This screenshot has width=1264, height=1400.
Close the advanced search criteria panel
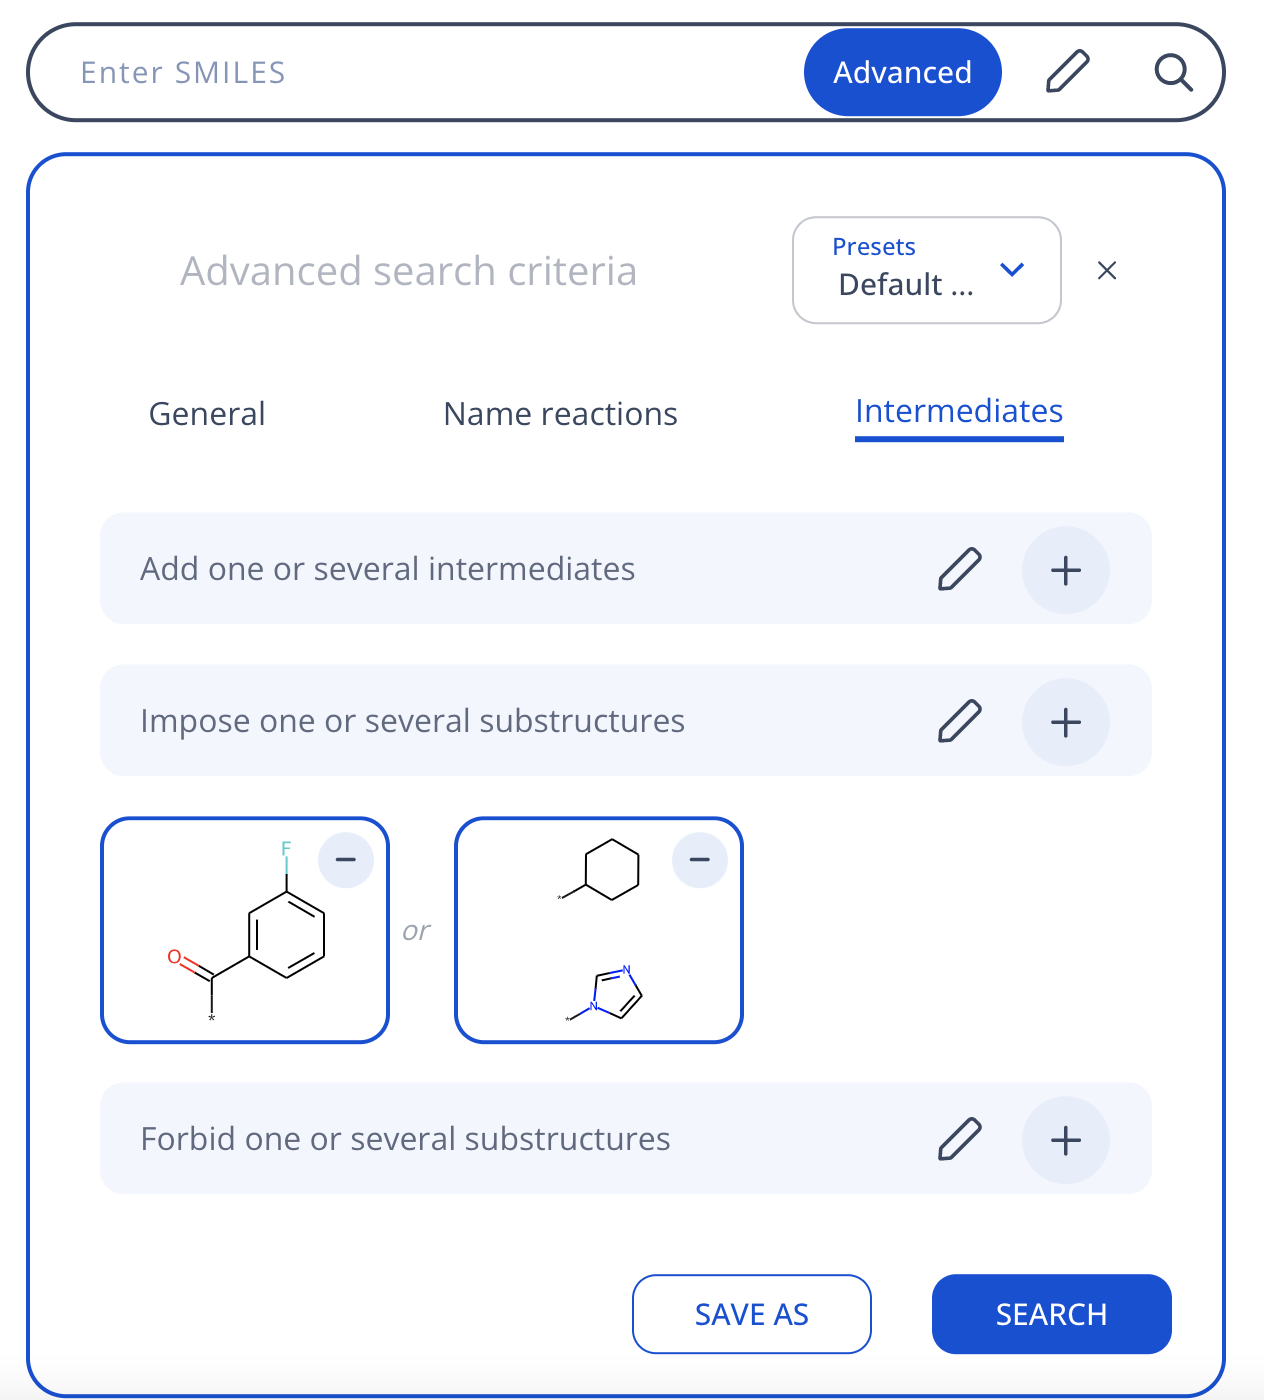point(1107,270)
